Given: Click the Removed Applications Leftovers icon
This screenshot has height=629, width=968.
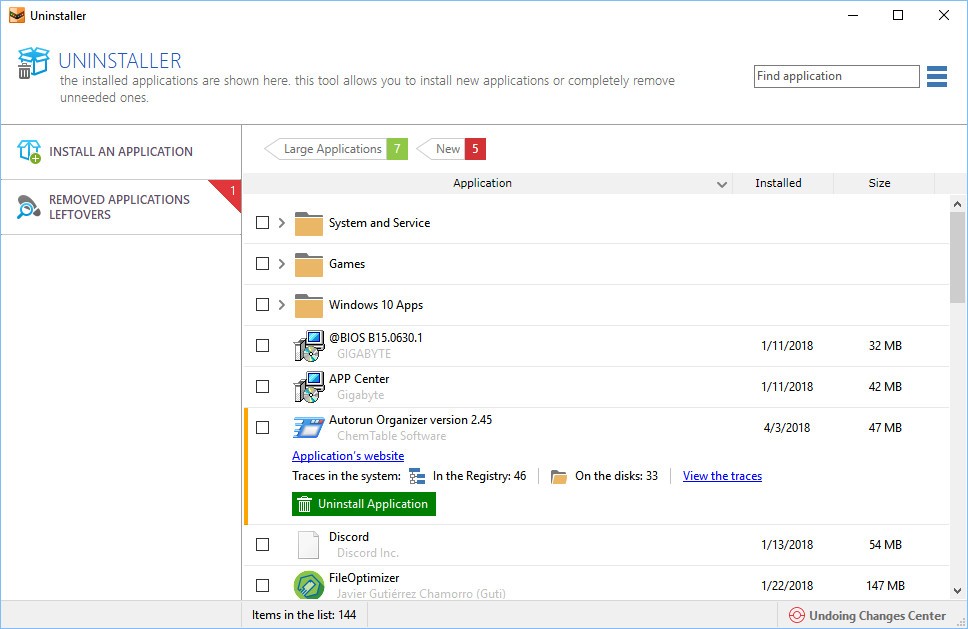Looking at the screenshot, I should [x=29, y=207].
